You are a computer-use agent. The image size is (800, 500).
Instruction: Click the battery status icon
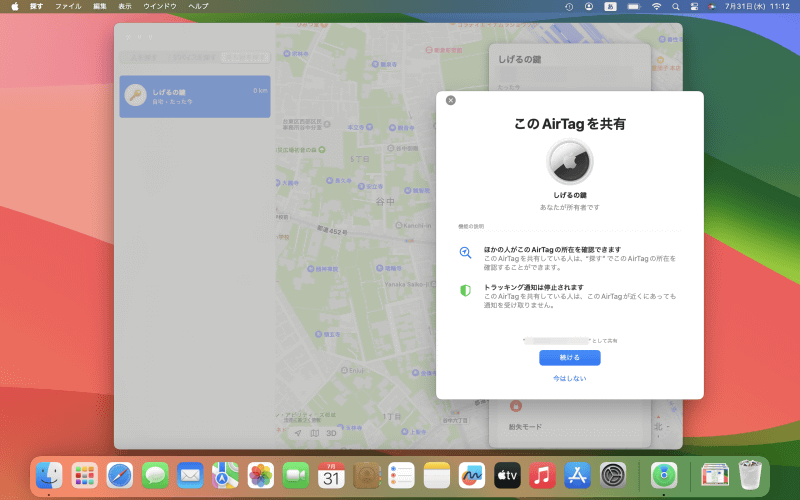(634, 7)
